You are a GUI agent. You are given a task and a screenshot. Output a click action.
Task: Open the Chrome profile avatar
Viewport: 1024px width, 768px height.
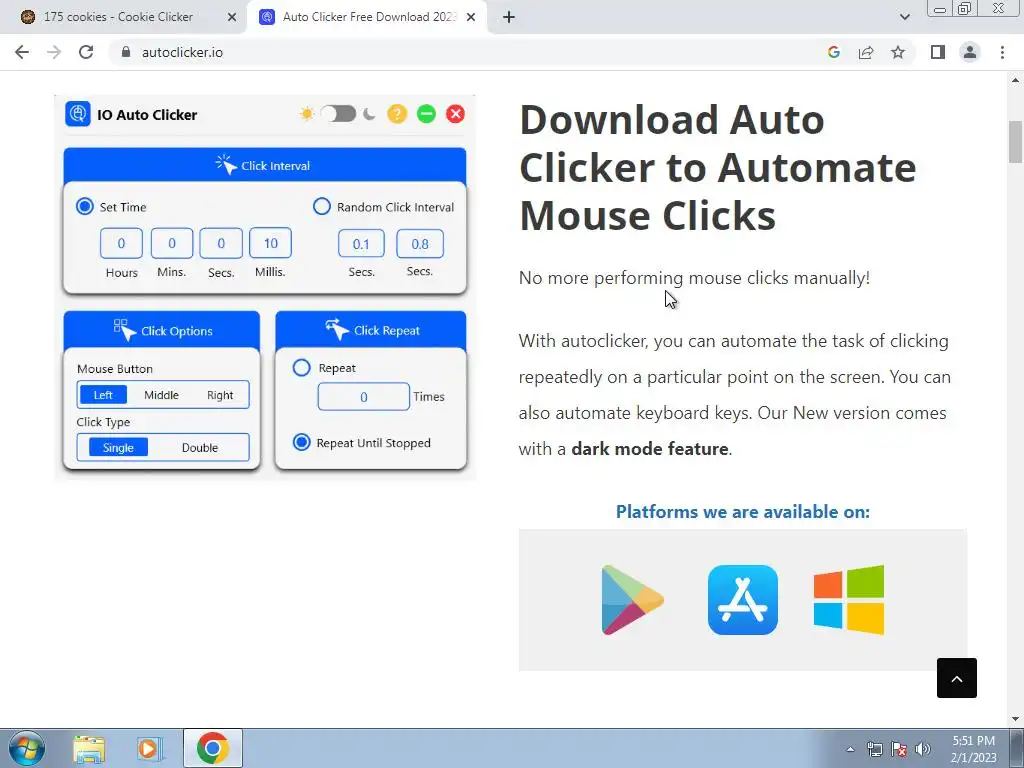(x=970, y=52)
